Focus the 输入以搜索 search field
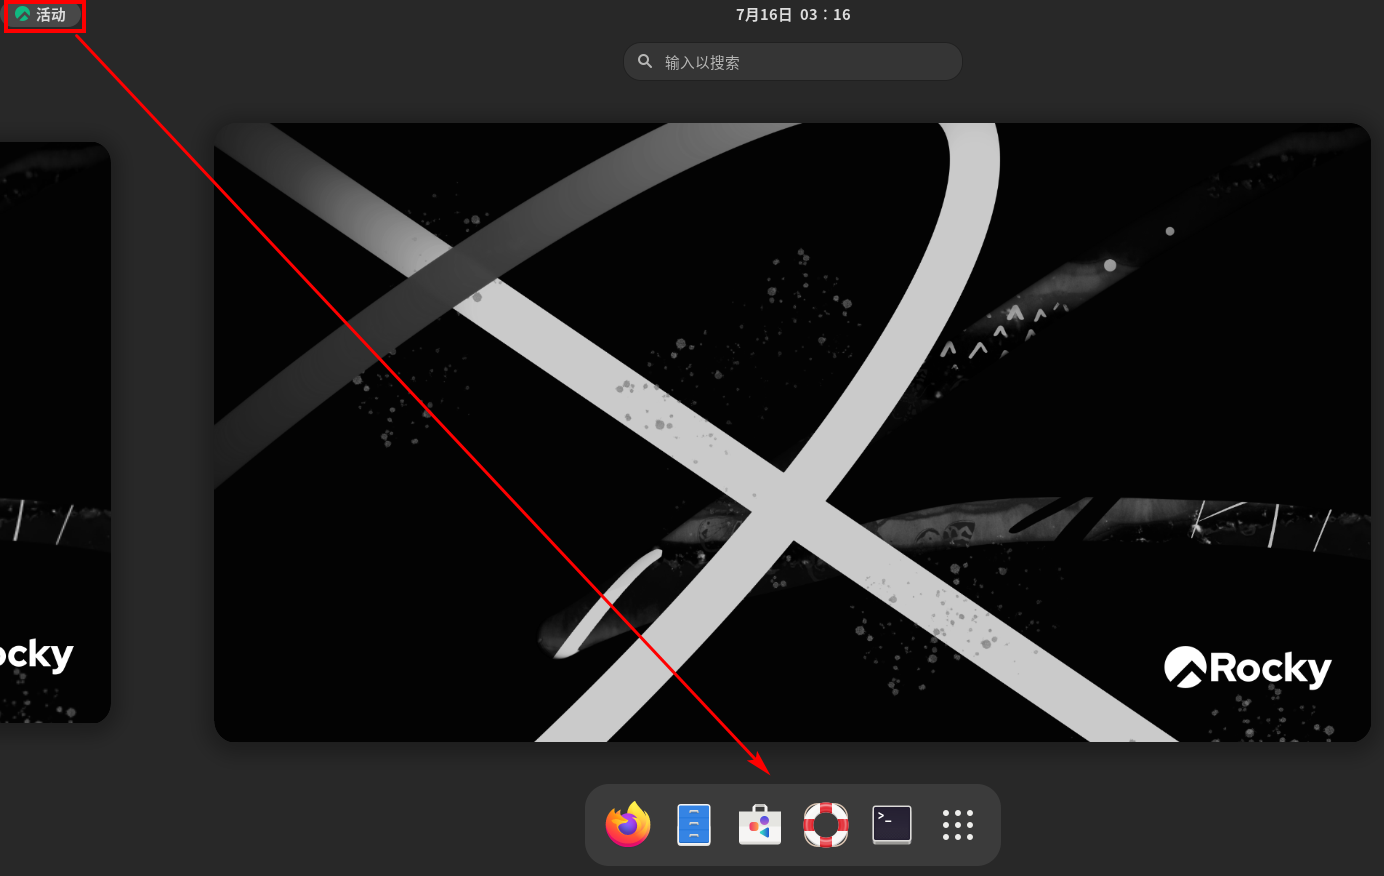This screenshot has width=1384, height=876. point(800,62)
